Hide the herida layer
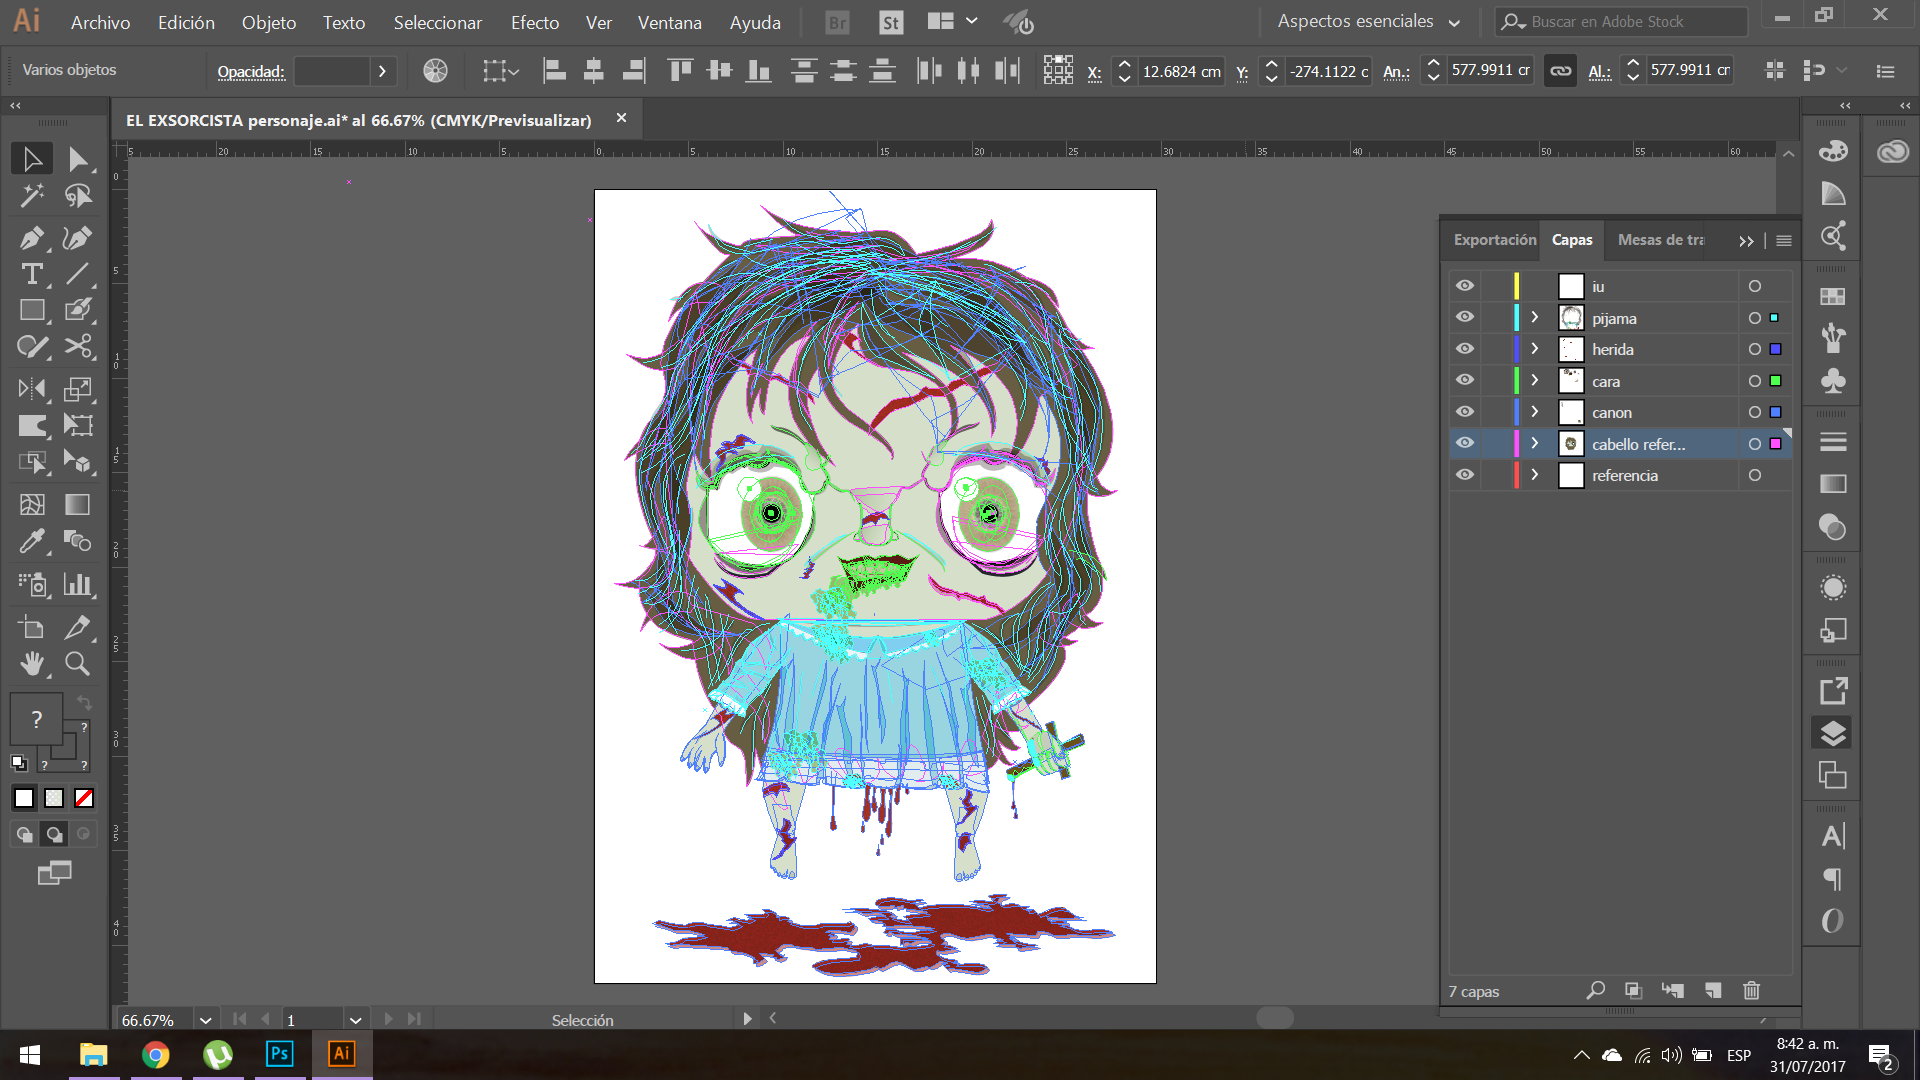The height and width of the screenshot is (1080, 1920). (x=1465, y=349)
